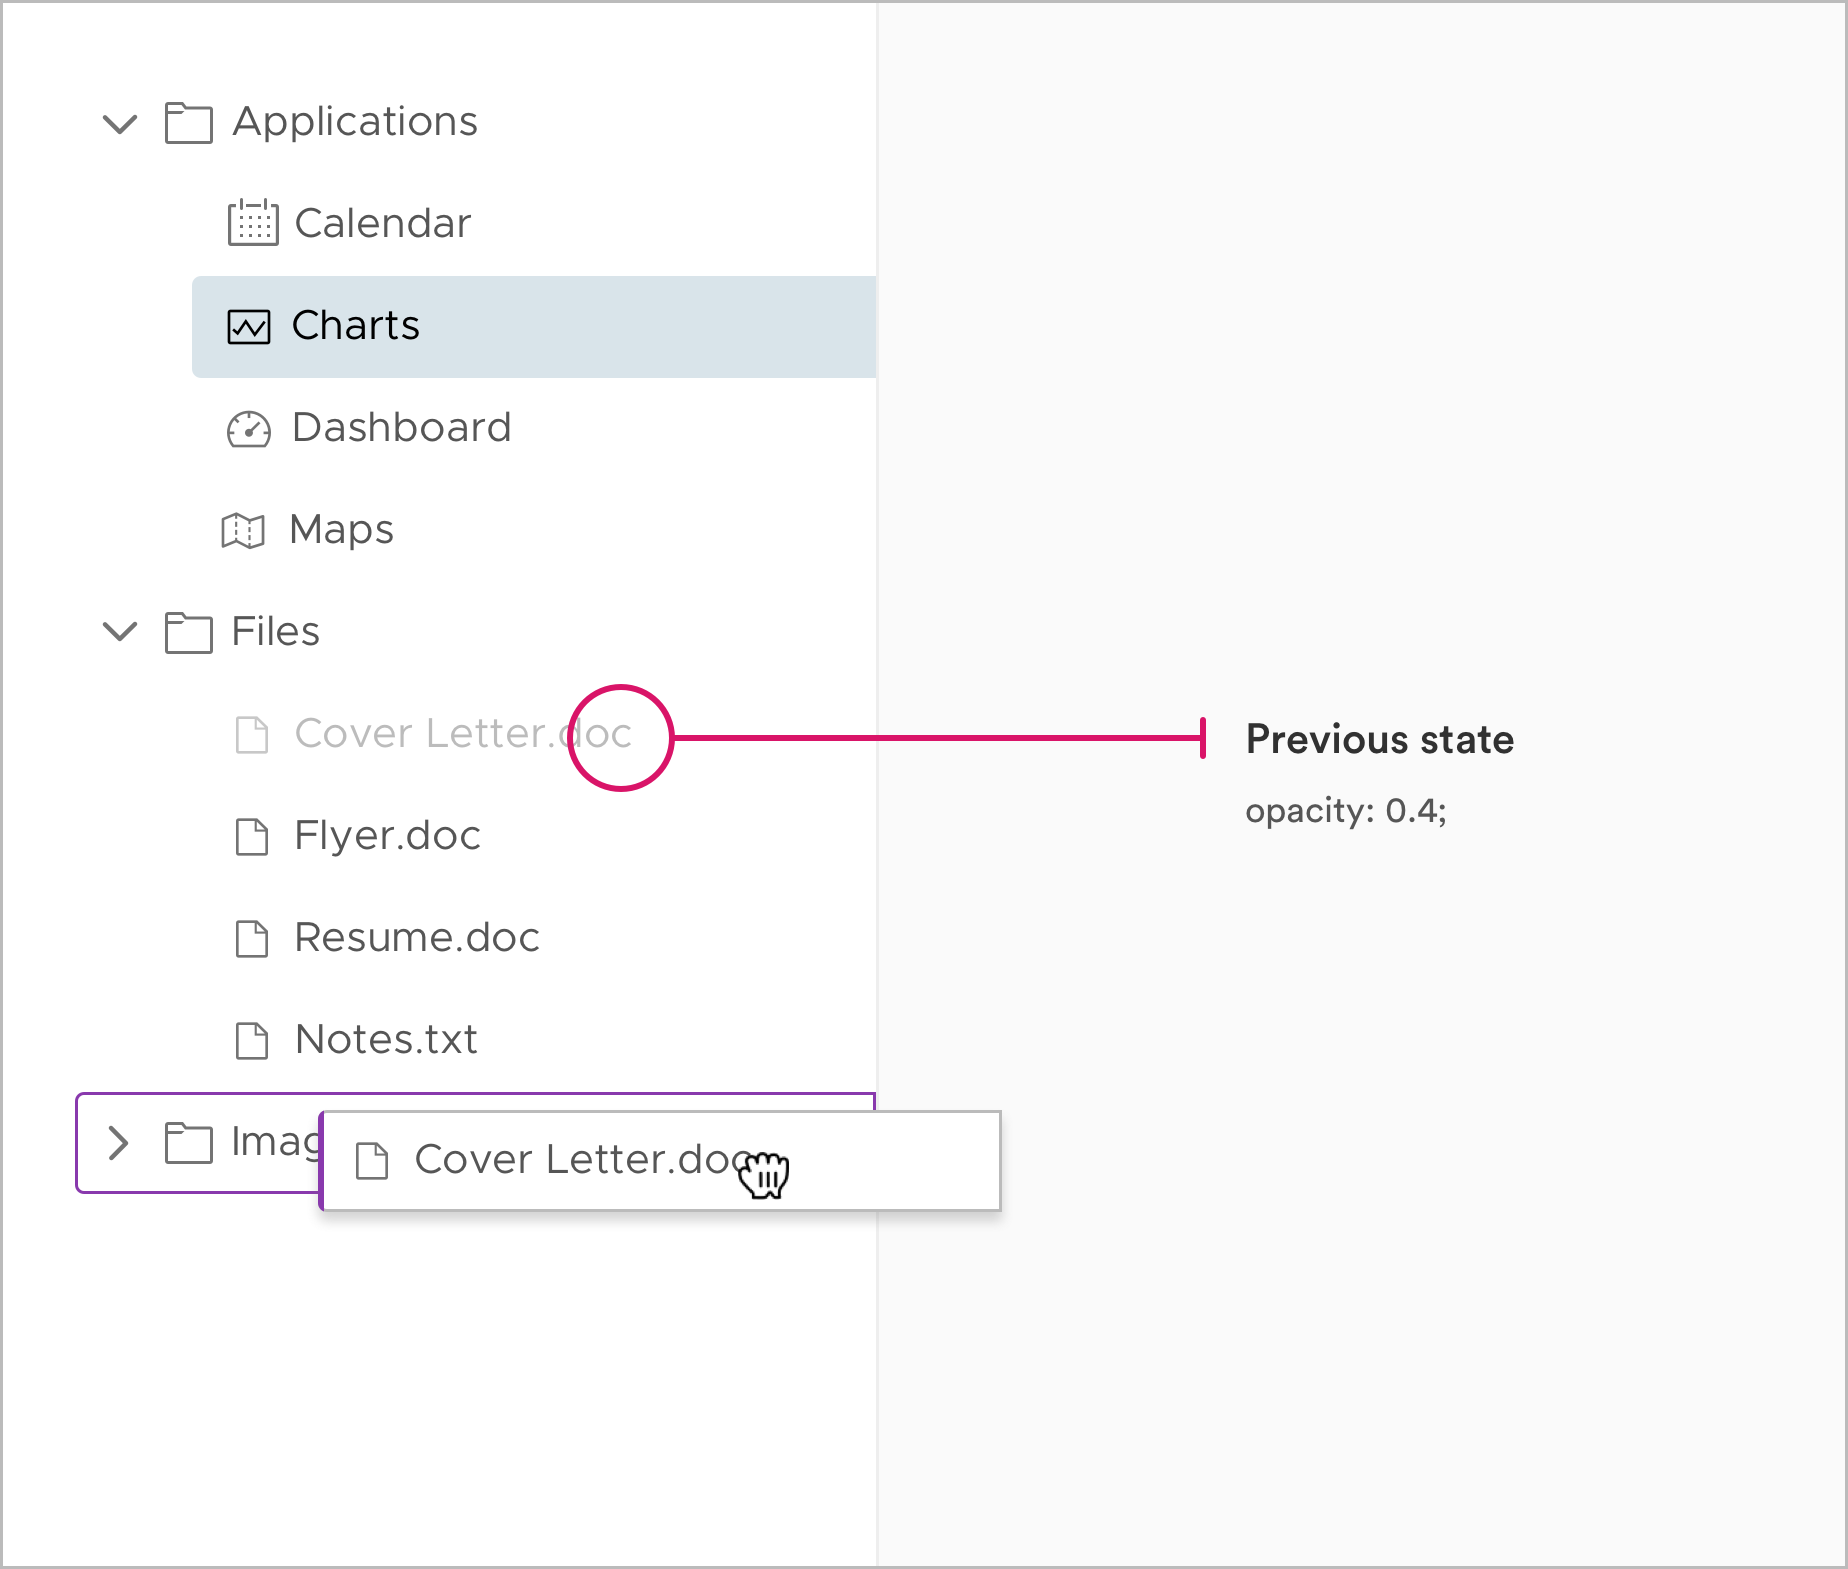Screen dimensions: 1848x1569
Task: Click the Flyer.doc file icon
Action: 252,837
